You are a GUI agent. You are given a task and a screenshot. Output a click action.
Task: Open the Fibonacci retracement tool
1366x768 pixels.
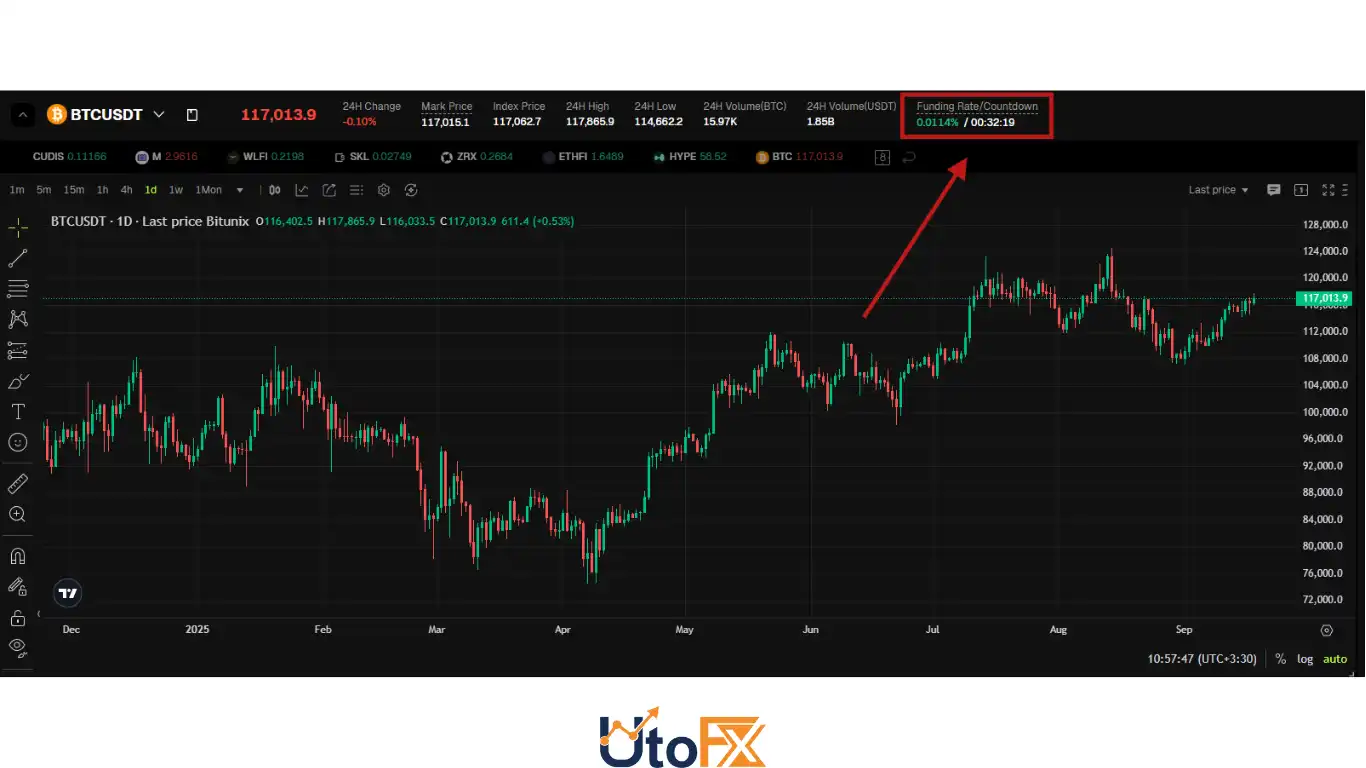click(x=18, y=289)
